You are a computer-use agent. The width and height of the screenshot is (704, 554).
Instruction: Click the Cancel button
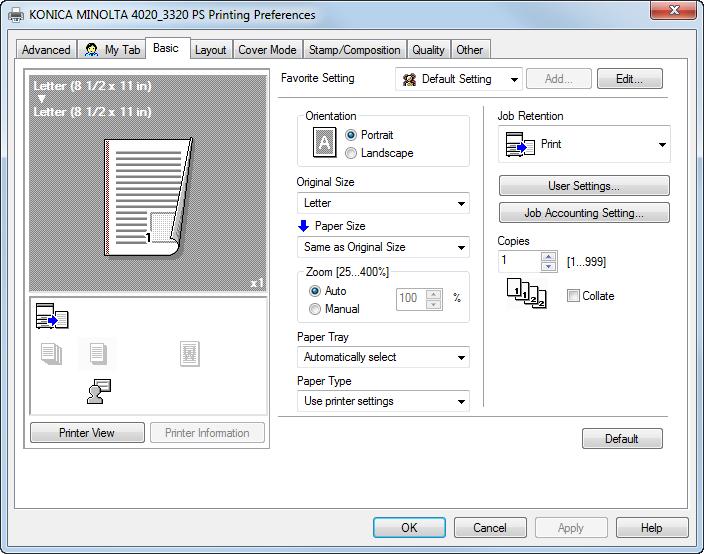tap(490, 528)
